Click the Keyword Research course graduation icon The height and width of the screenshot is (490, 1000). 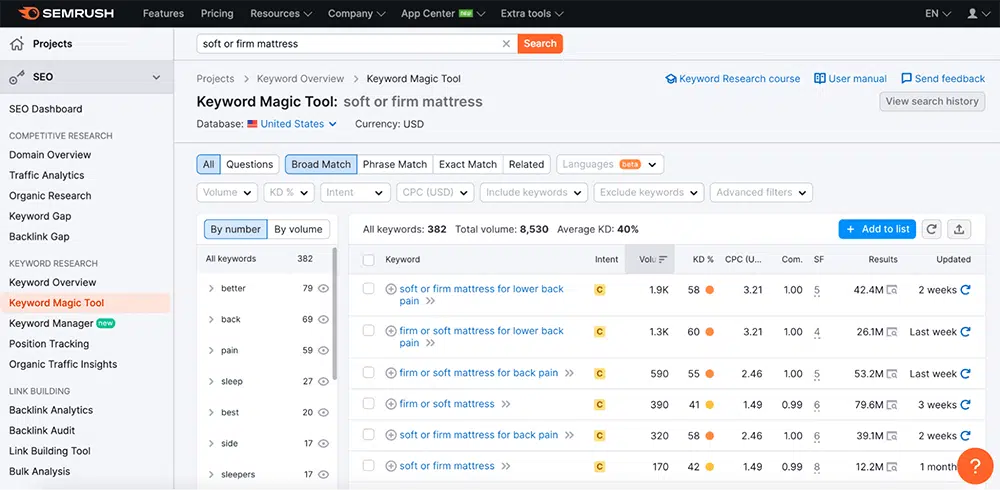pyautogui.click(x=670, y=79)
